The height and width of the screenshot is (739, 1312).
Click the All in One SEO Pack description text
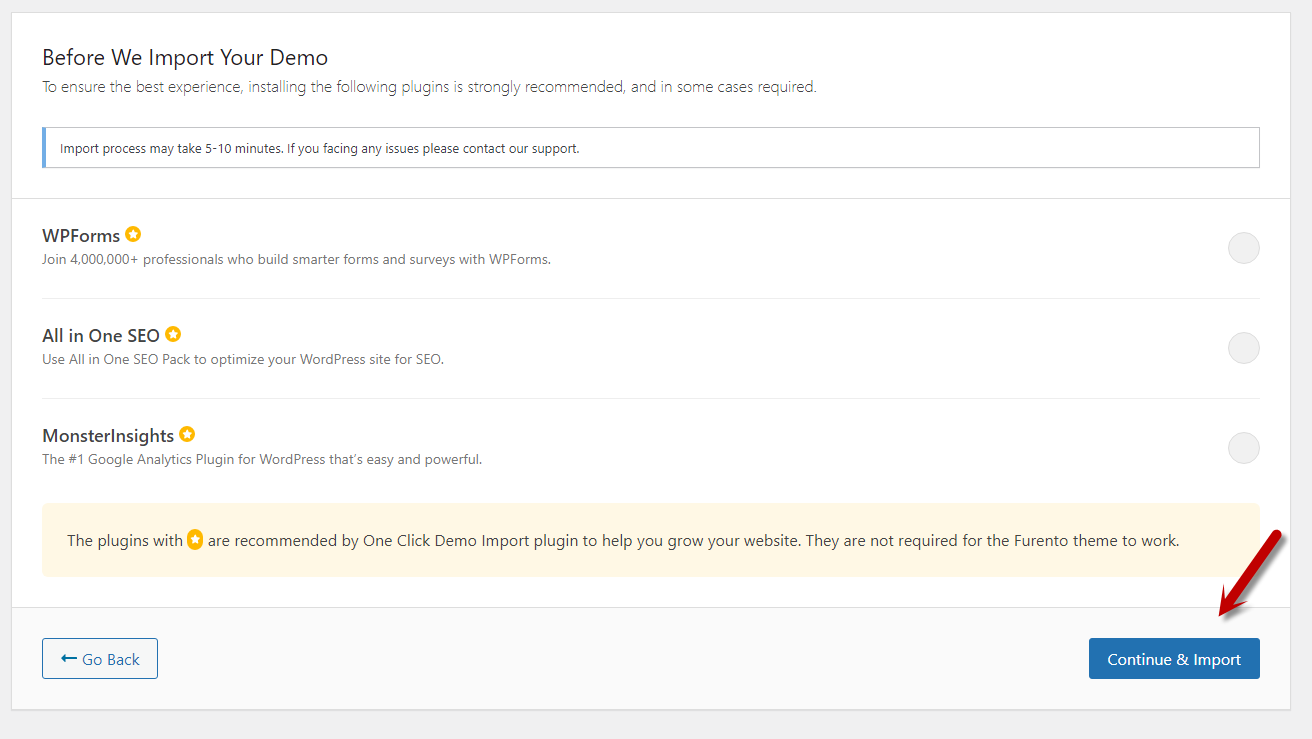click(x=243, y=359)
